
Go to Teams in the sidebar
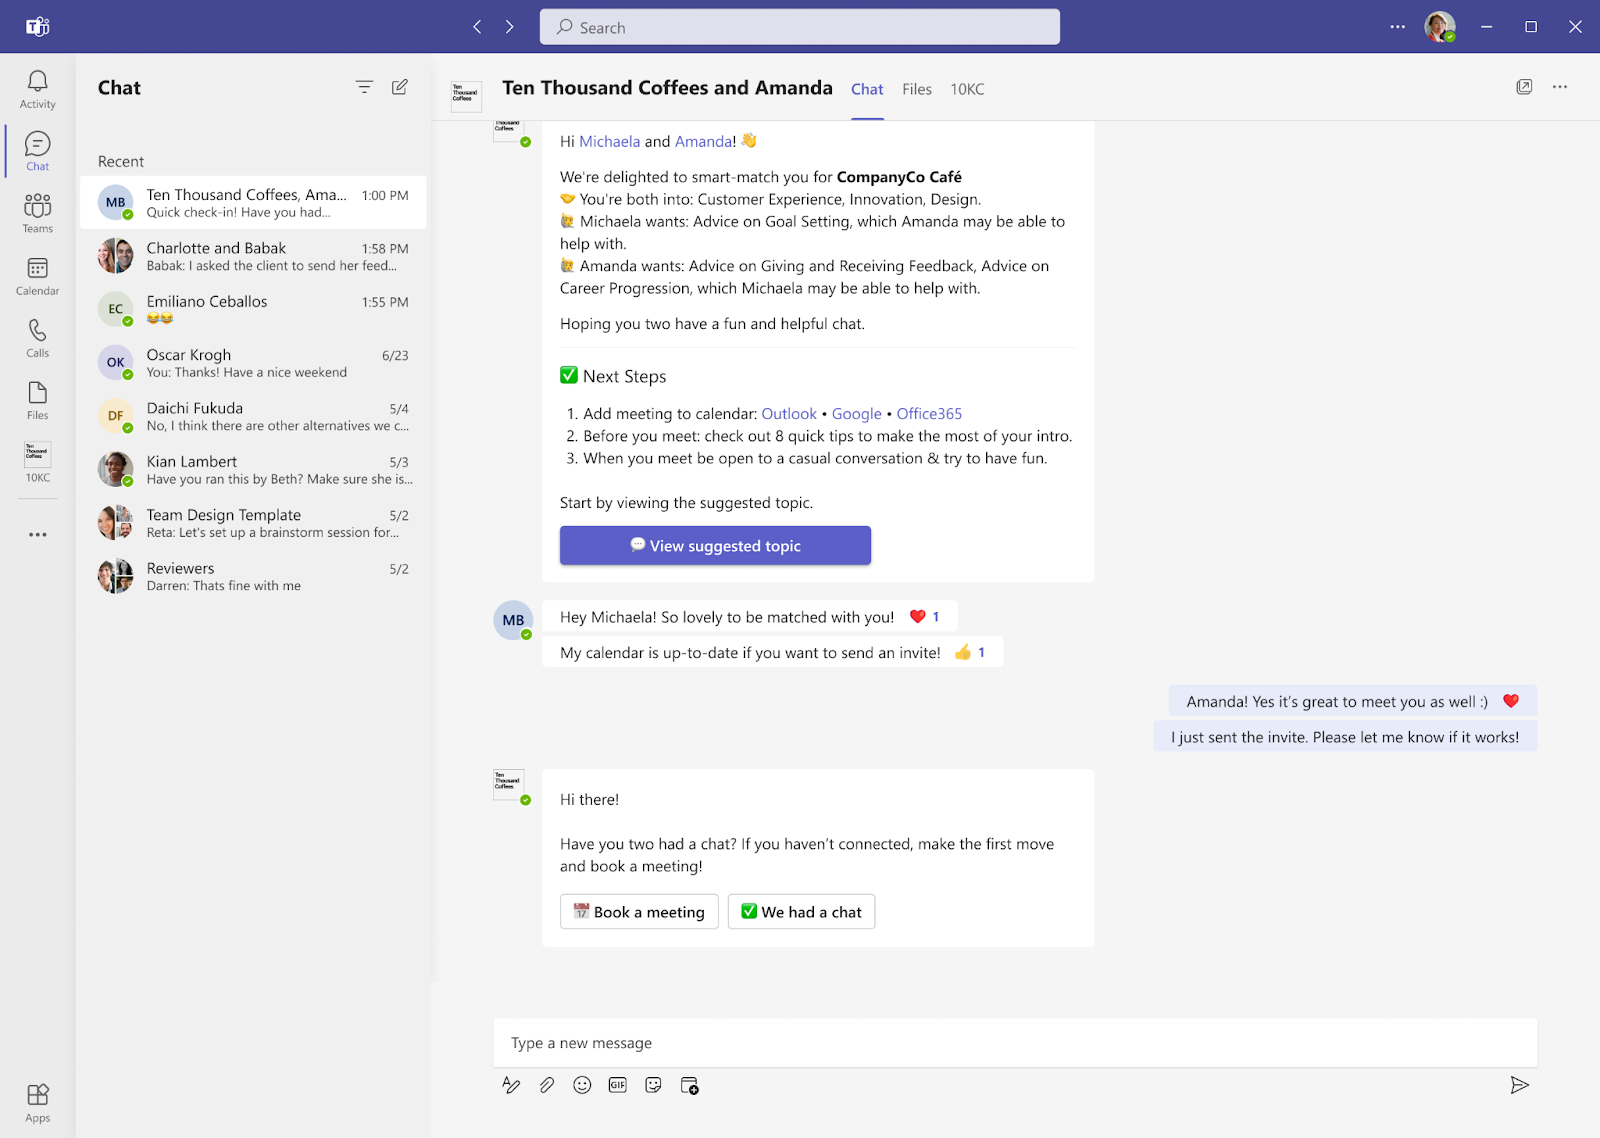coord(37,213)
